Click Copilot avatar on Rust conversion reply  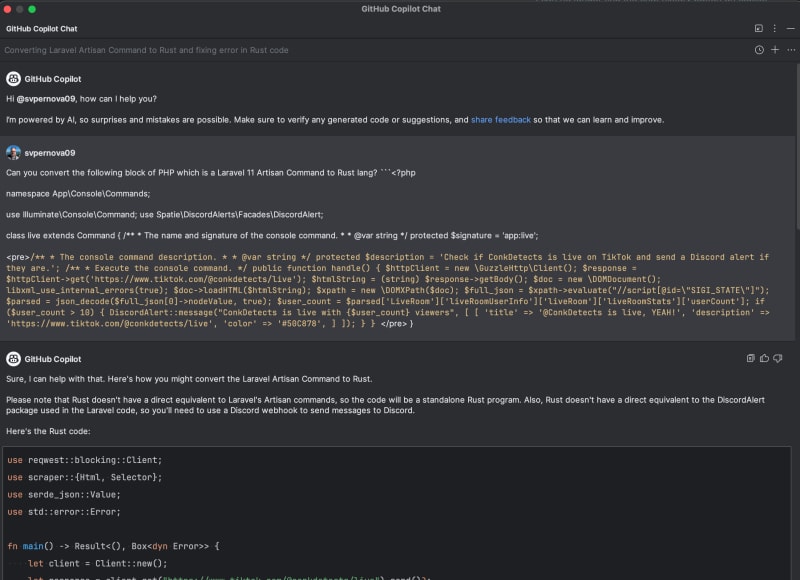point(13,359)
